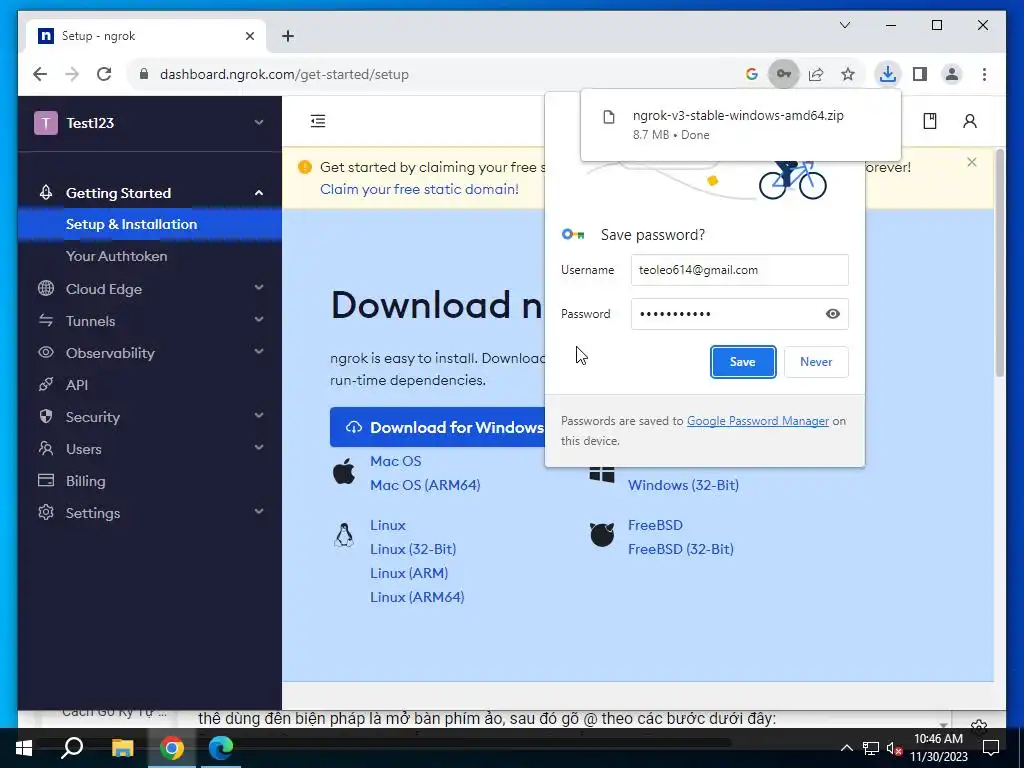
Task: Click Claim your free static domain link
Action: pyautogui.click(x=419, y=189)
